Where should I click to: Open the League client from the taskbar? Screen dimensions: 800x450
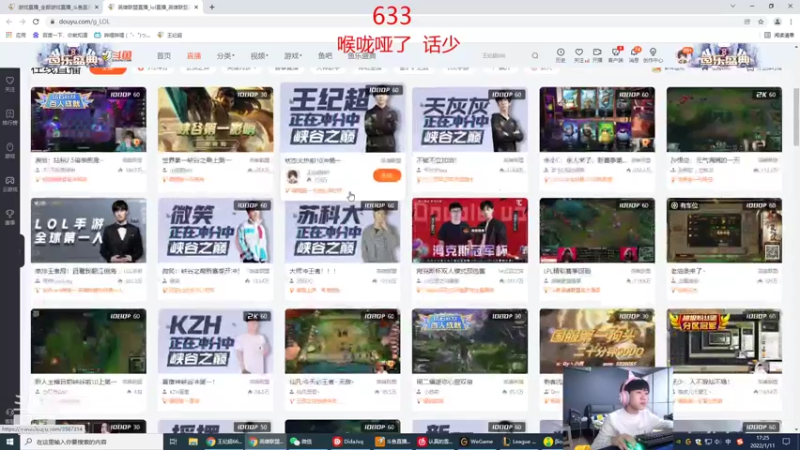pyautogui.click(x=519, y=441)
